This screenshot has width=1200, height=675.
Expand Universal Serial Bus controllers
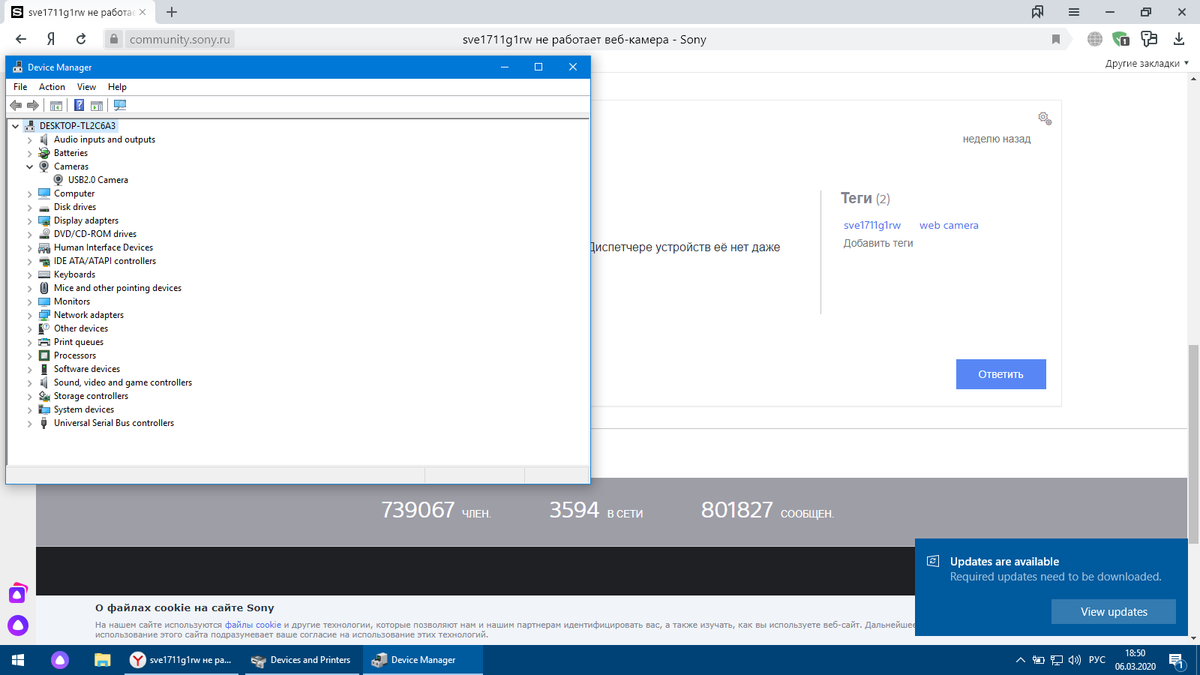[30, 423]
